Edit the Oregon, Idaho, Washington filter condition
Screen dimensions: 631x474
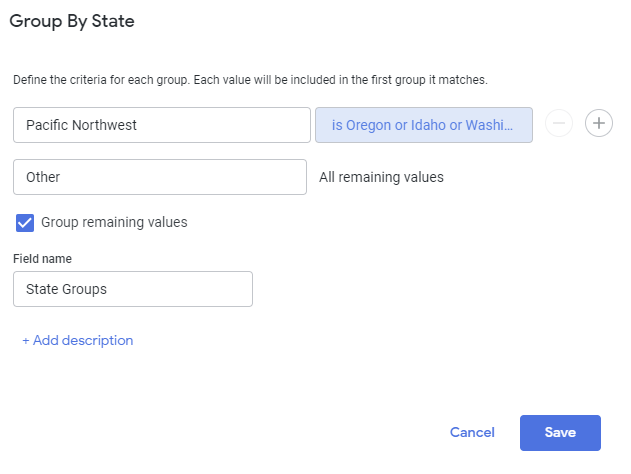[x=423, y=125]
